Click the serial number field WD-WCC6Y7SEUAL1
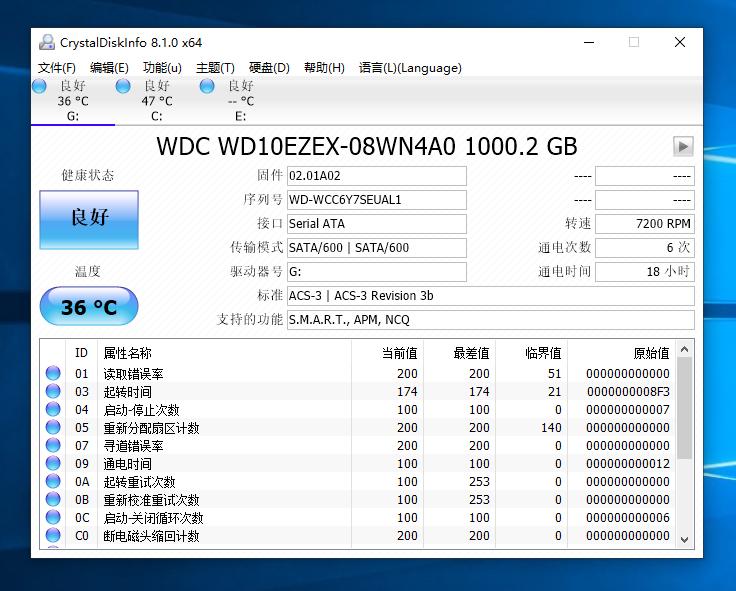Viewport: 736px width, 591px height. (376, 200)
